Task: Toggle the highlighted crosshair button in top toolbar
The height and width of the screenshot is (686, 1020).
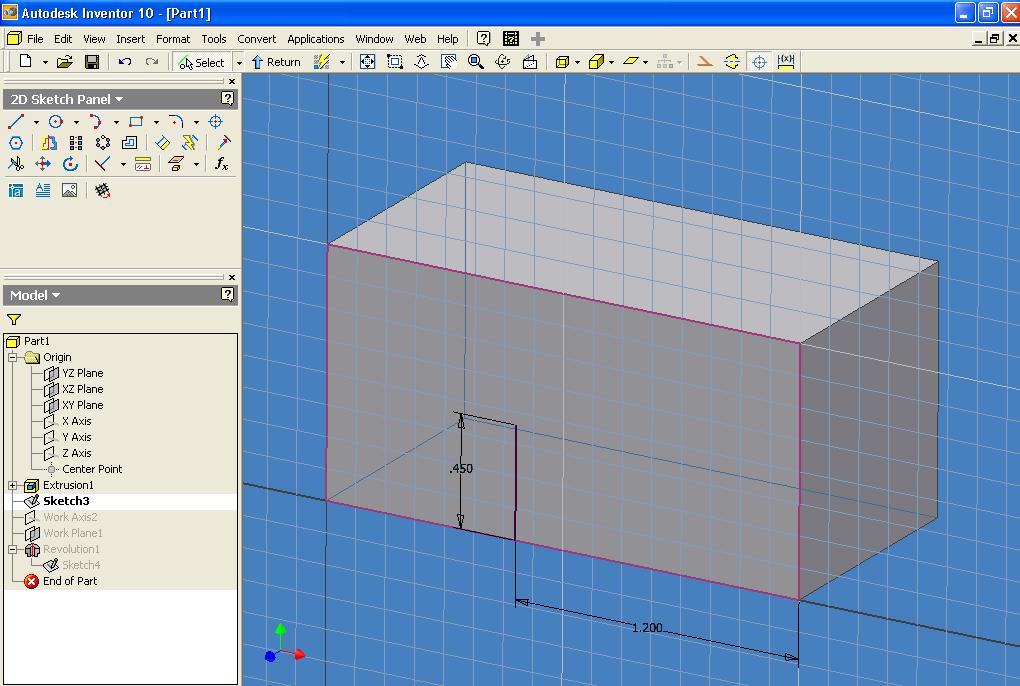Action: [x=759, y=62]
